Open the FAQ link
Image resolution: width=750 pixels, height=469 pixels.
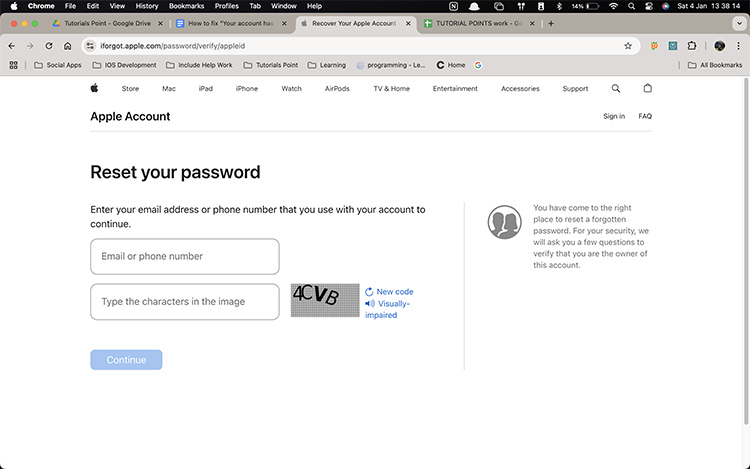(645, 116)
